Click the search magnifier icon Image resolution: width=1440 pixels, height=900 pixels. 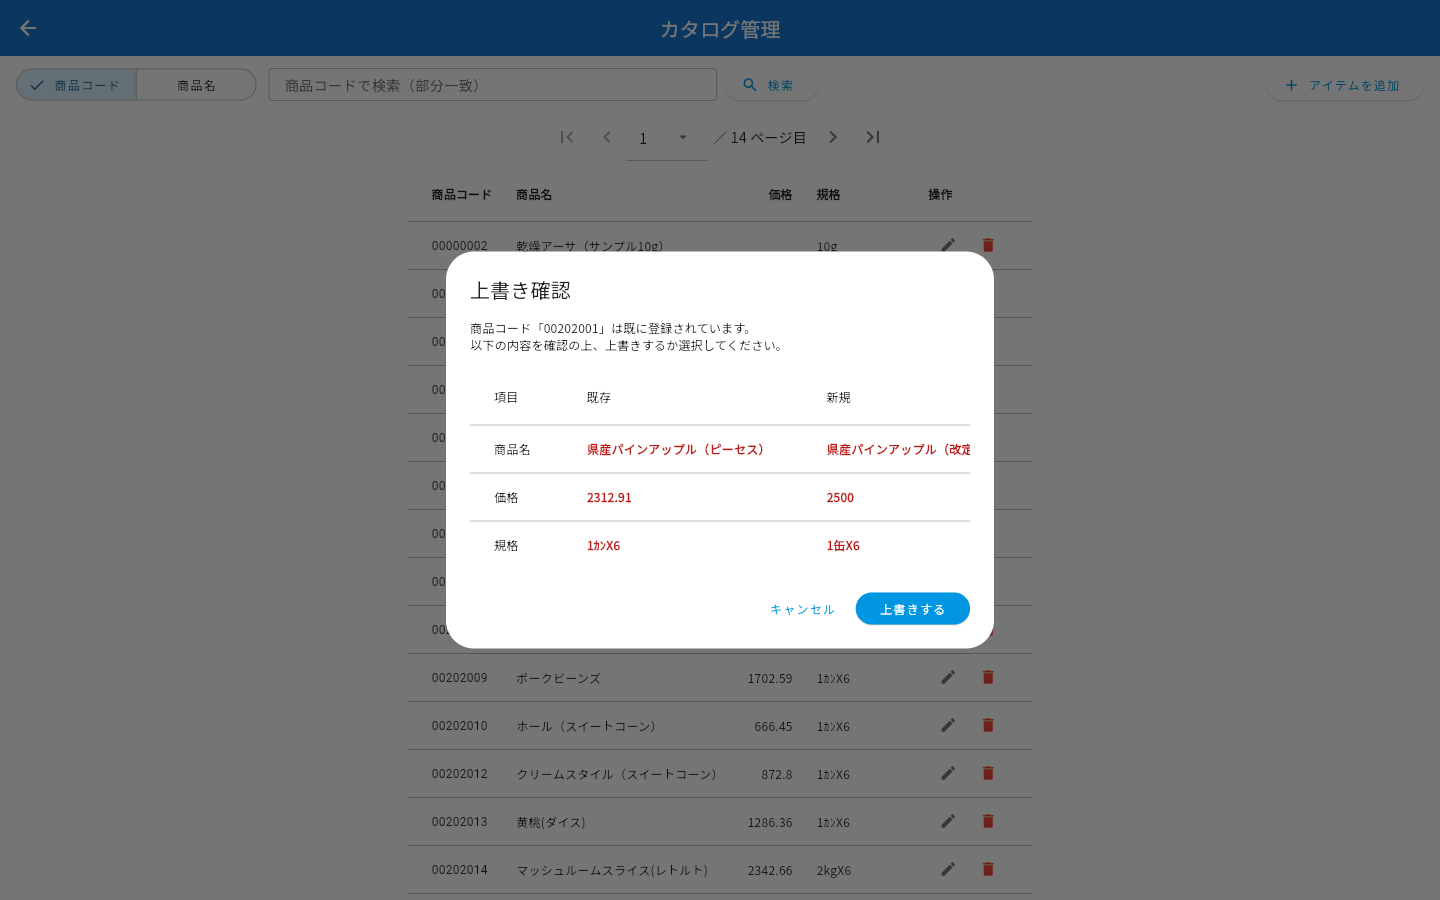tap(750, 85)
